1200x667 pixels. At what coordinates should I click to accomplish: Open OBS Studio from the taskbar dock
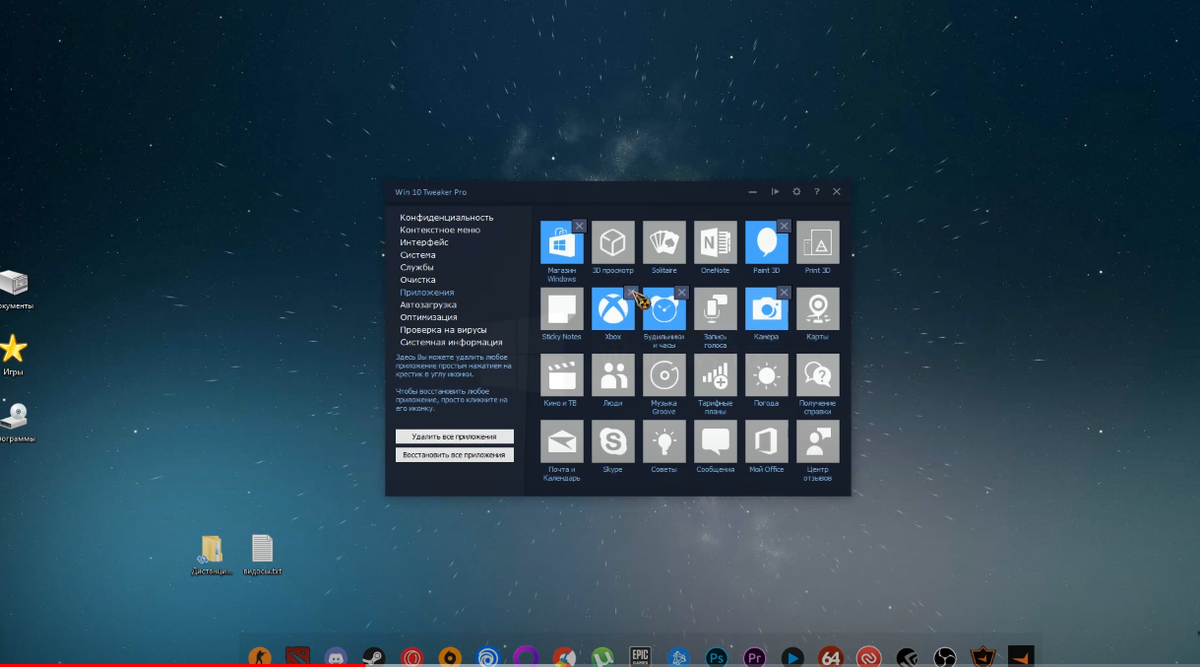pos(944,657)
